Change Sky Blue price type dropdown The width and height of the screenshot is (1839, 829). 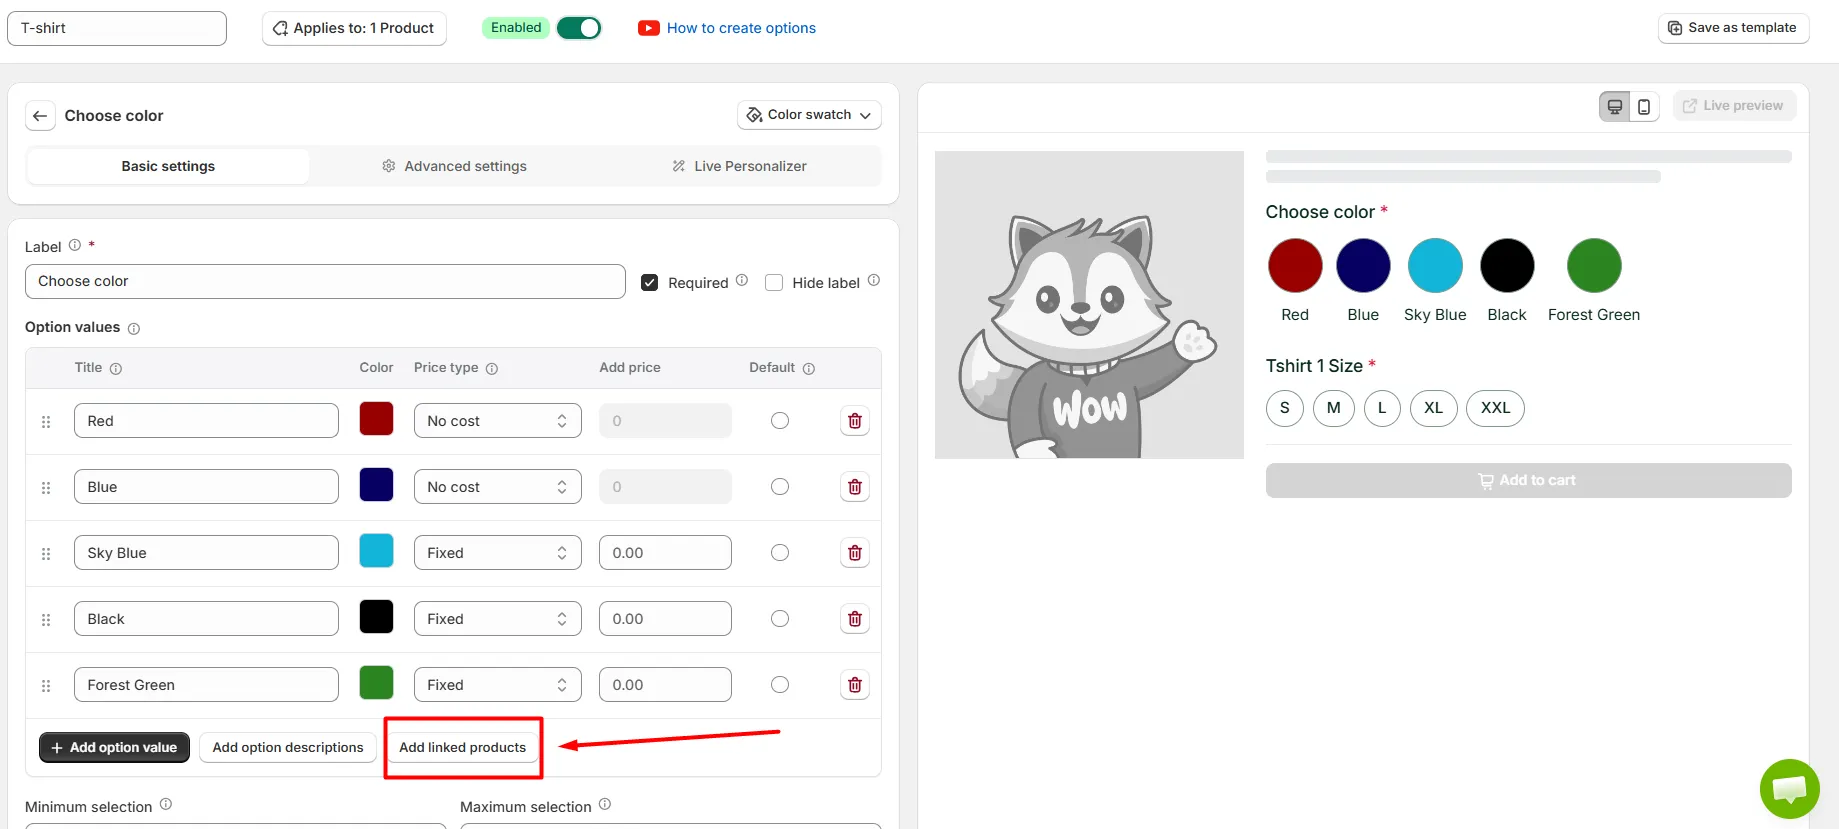[498, 553]
